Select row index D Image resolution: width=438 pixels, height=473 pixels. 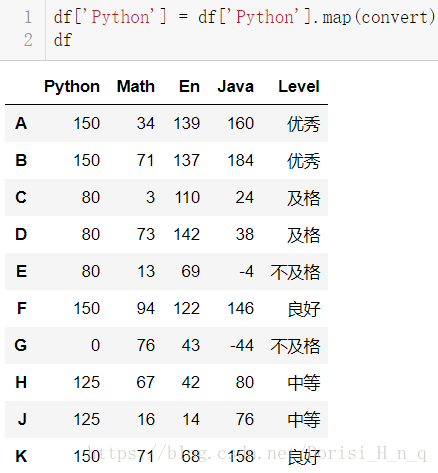[21, 234]
